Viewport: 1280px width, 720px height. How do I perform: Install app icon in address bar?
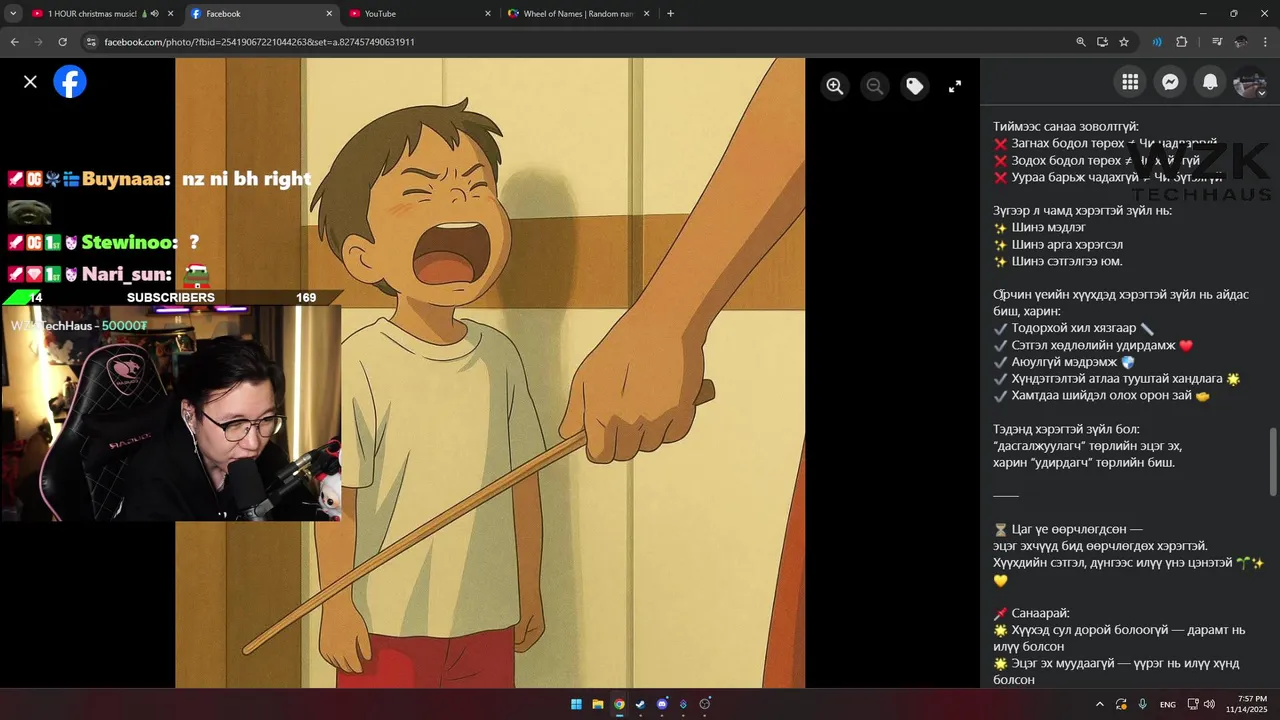pos(1102,42)
